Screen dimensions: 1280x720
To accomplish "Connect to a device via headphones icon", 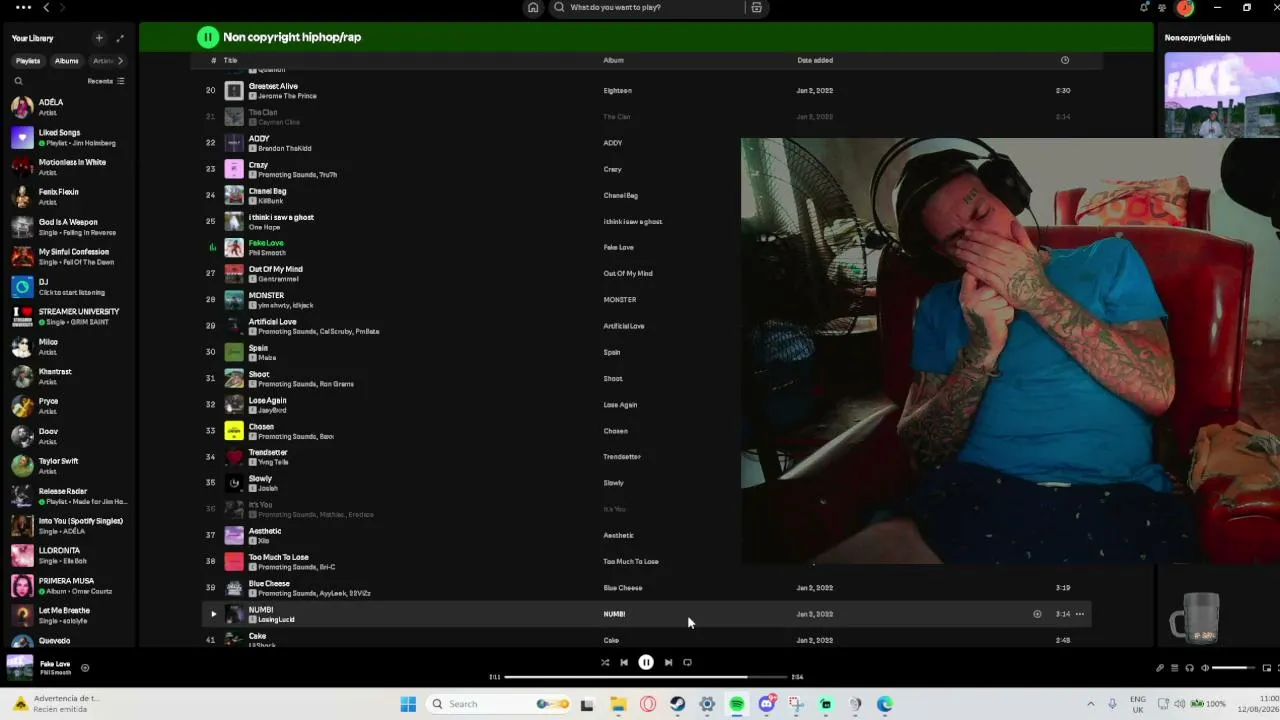I will (x=1189, y=668).
